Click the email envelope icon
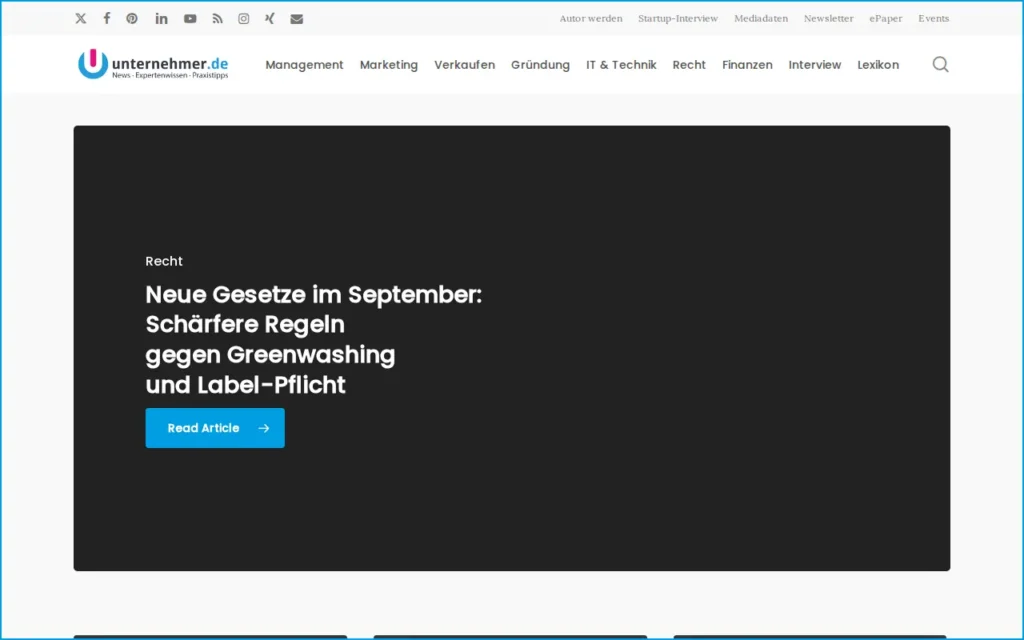 tap(296, 19)
